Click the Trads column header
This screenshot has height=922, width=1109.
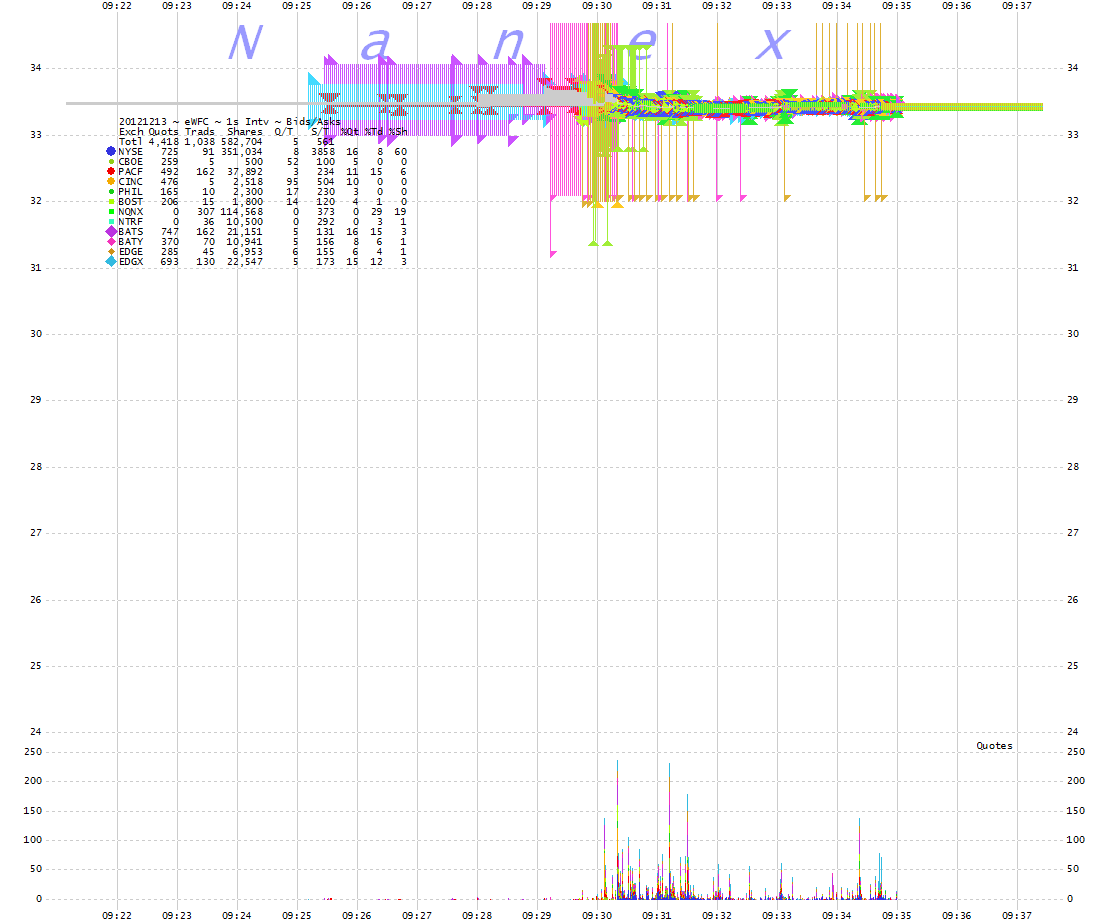coord(199,132)
